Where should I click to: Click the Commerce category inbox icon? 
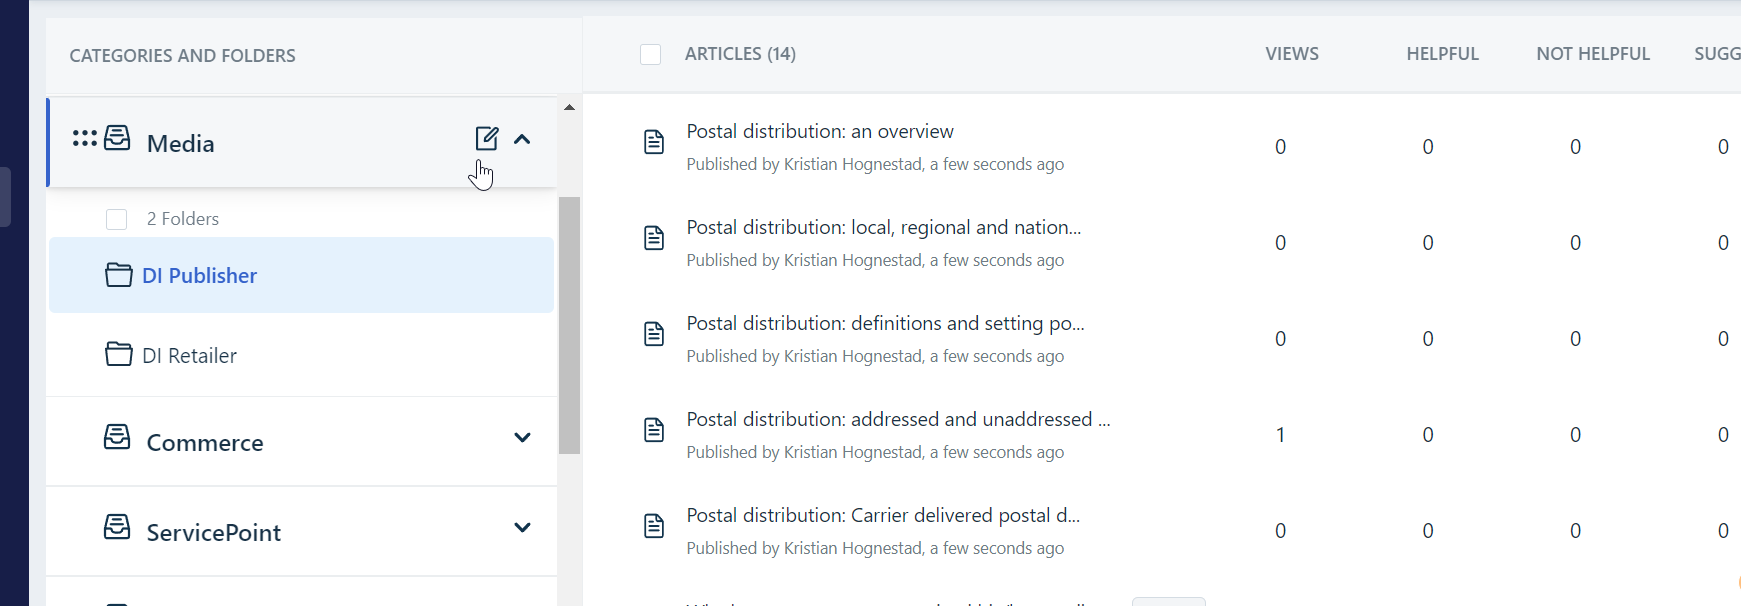pyautogui.click(x=117, y=437)
